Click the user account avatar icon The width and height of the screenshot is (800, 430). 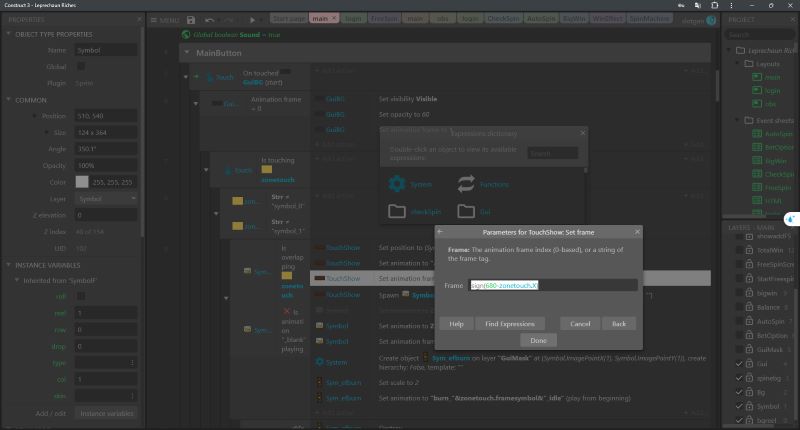click(711, 20)
